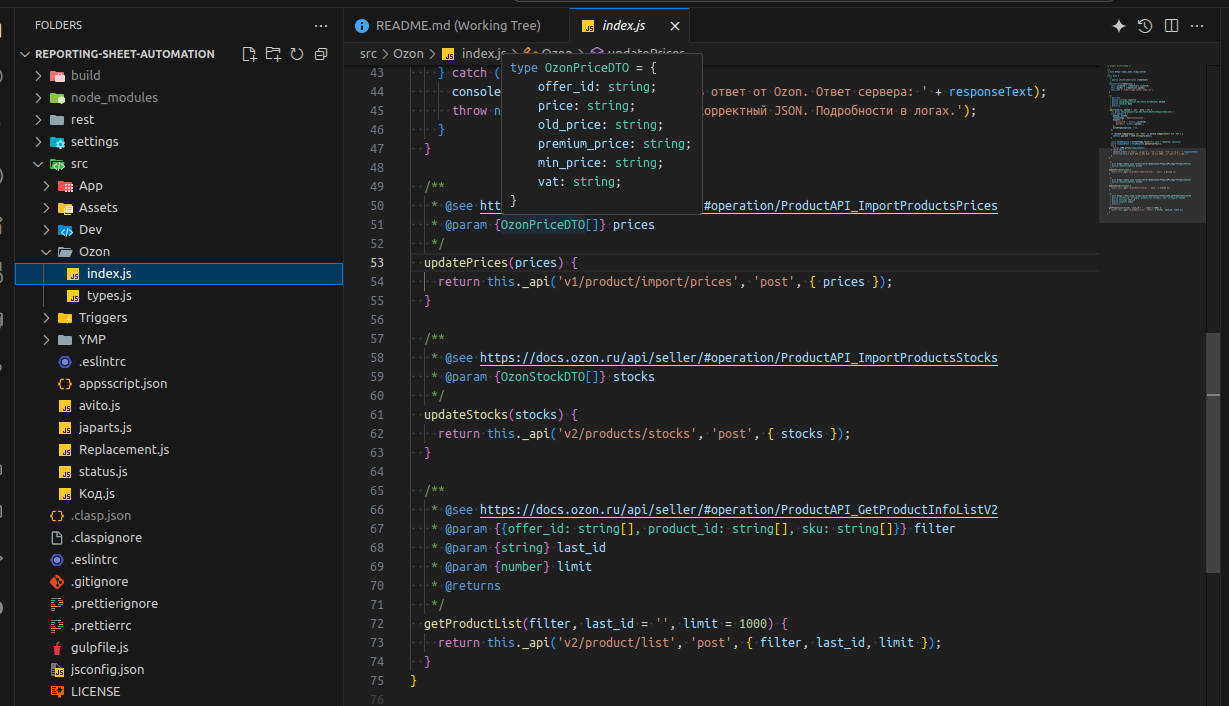This screenshot has height=706, width=1229.
Task: Create a new folder in Explorer
Action: click(x=273, y=54)
